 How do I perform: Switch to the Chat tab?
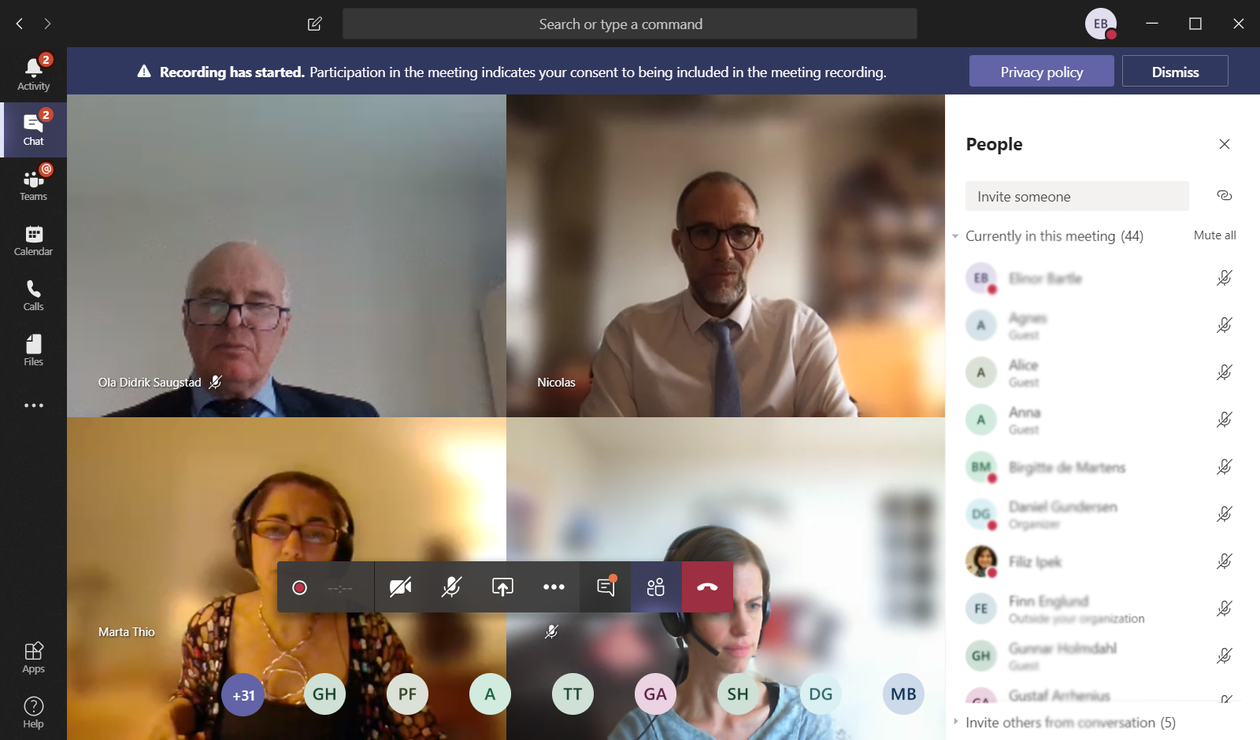pyautogui.click(x=33, y=129)
